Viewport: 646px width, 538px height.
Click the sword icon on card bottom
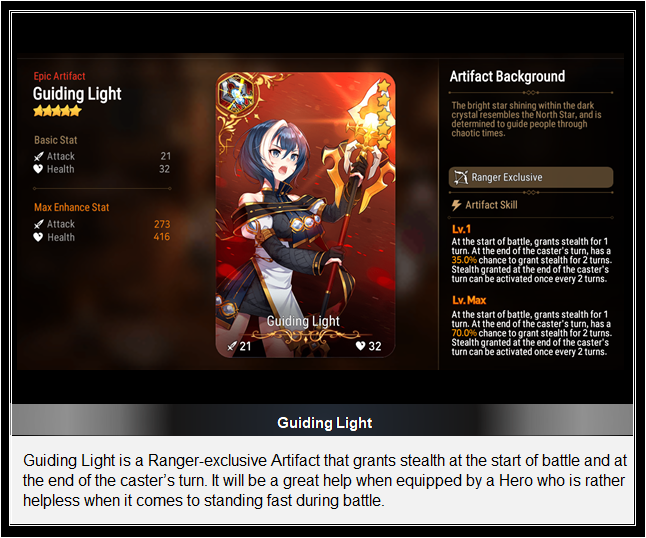point(233,346)
